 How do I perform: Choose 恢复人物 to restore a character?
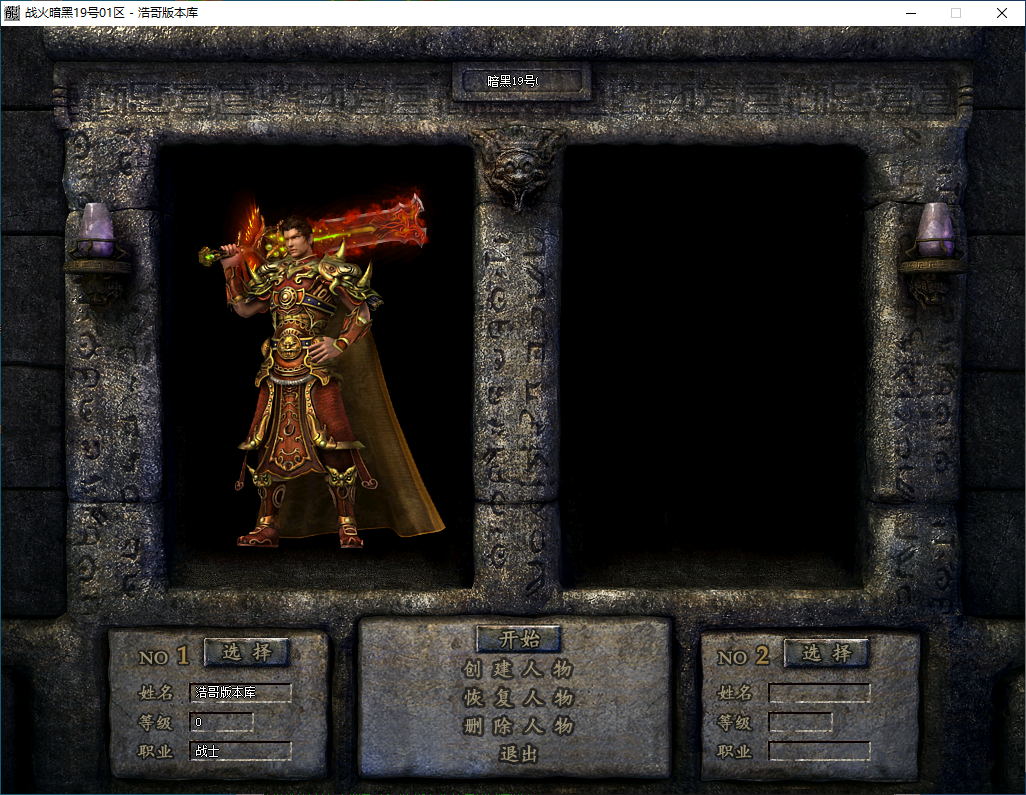518,698
